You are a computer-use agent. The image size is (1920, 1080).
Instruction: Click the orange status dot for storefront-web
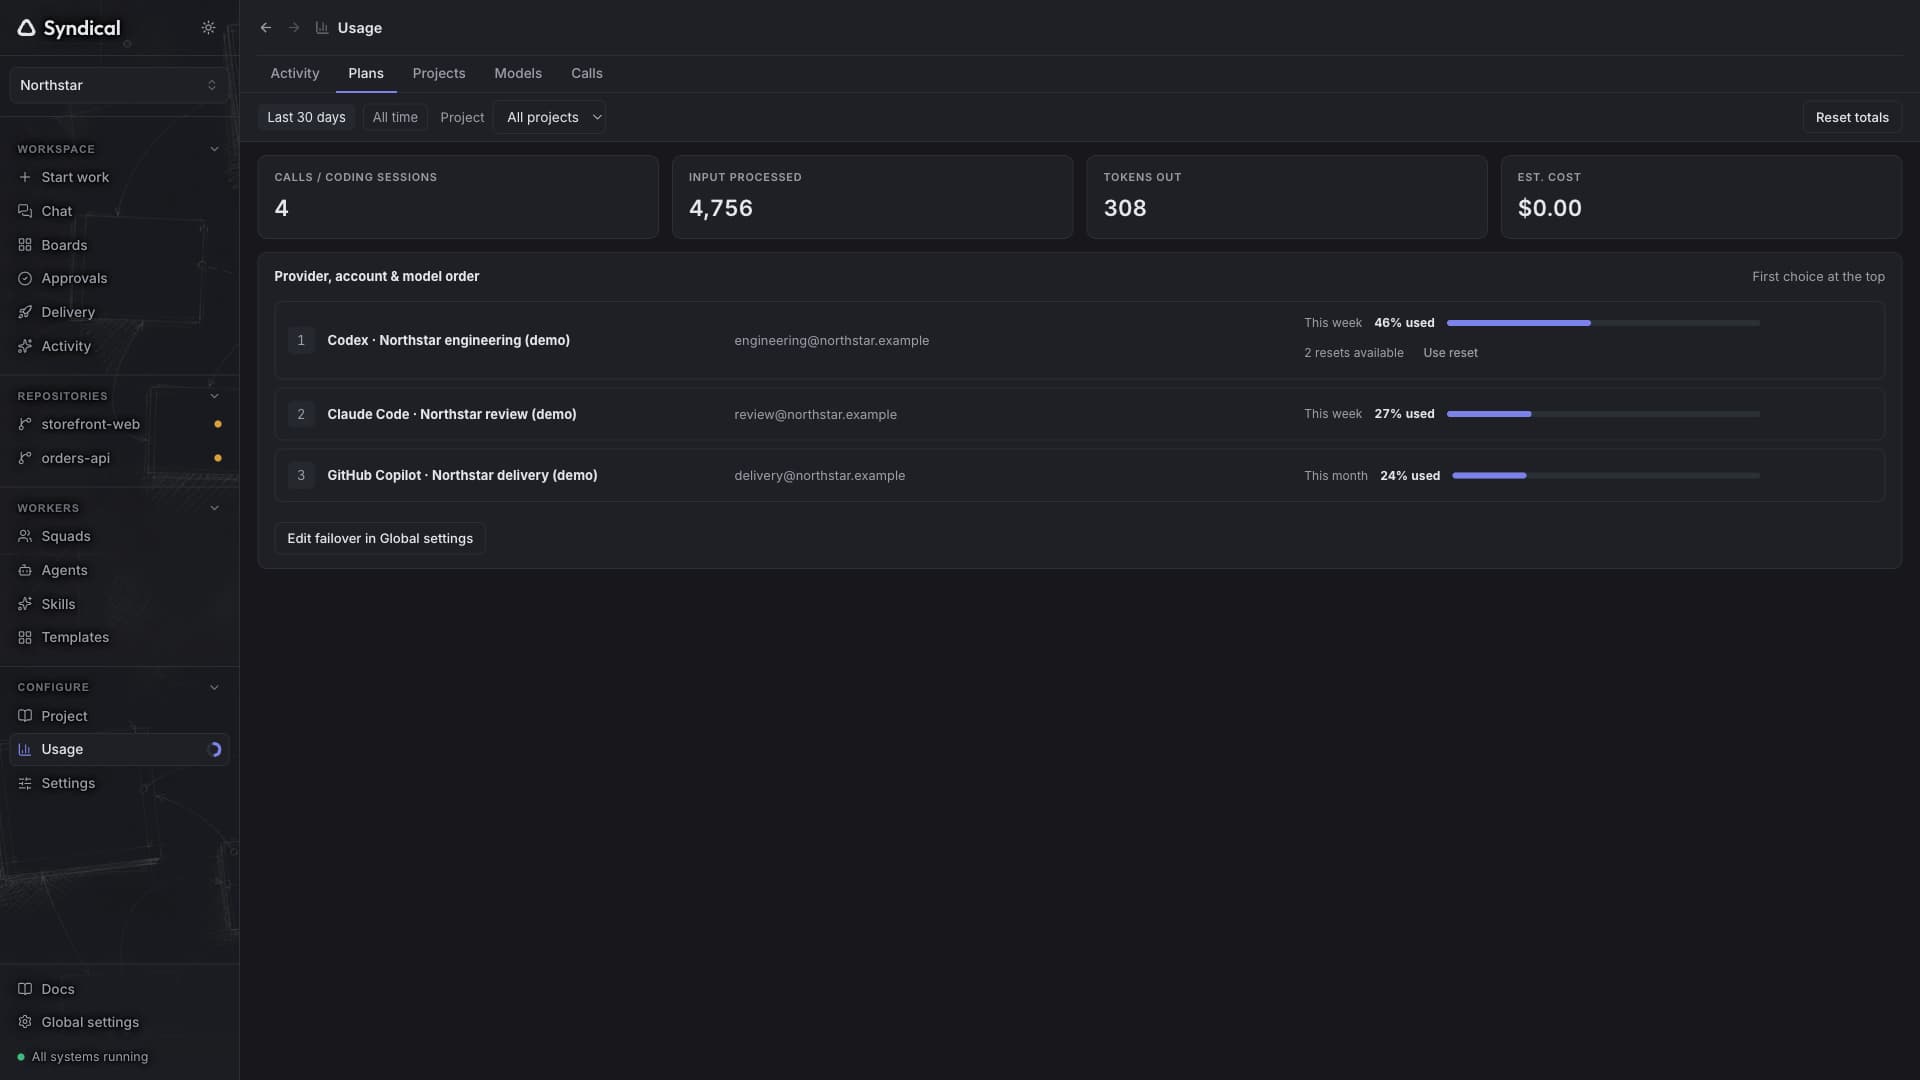click(218, 424)
